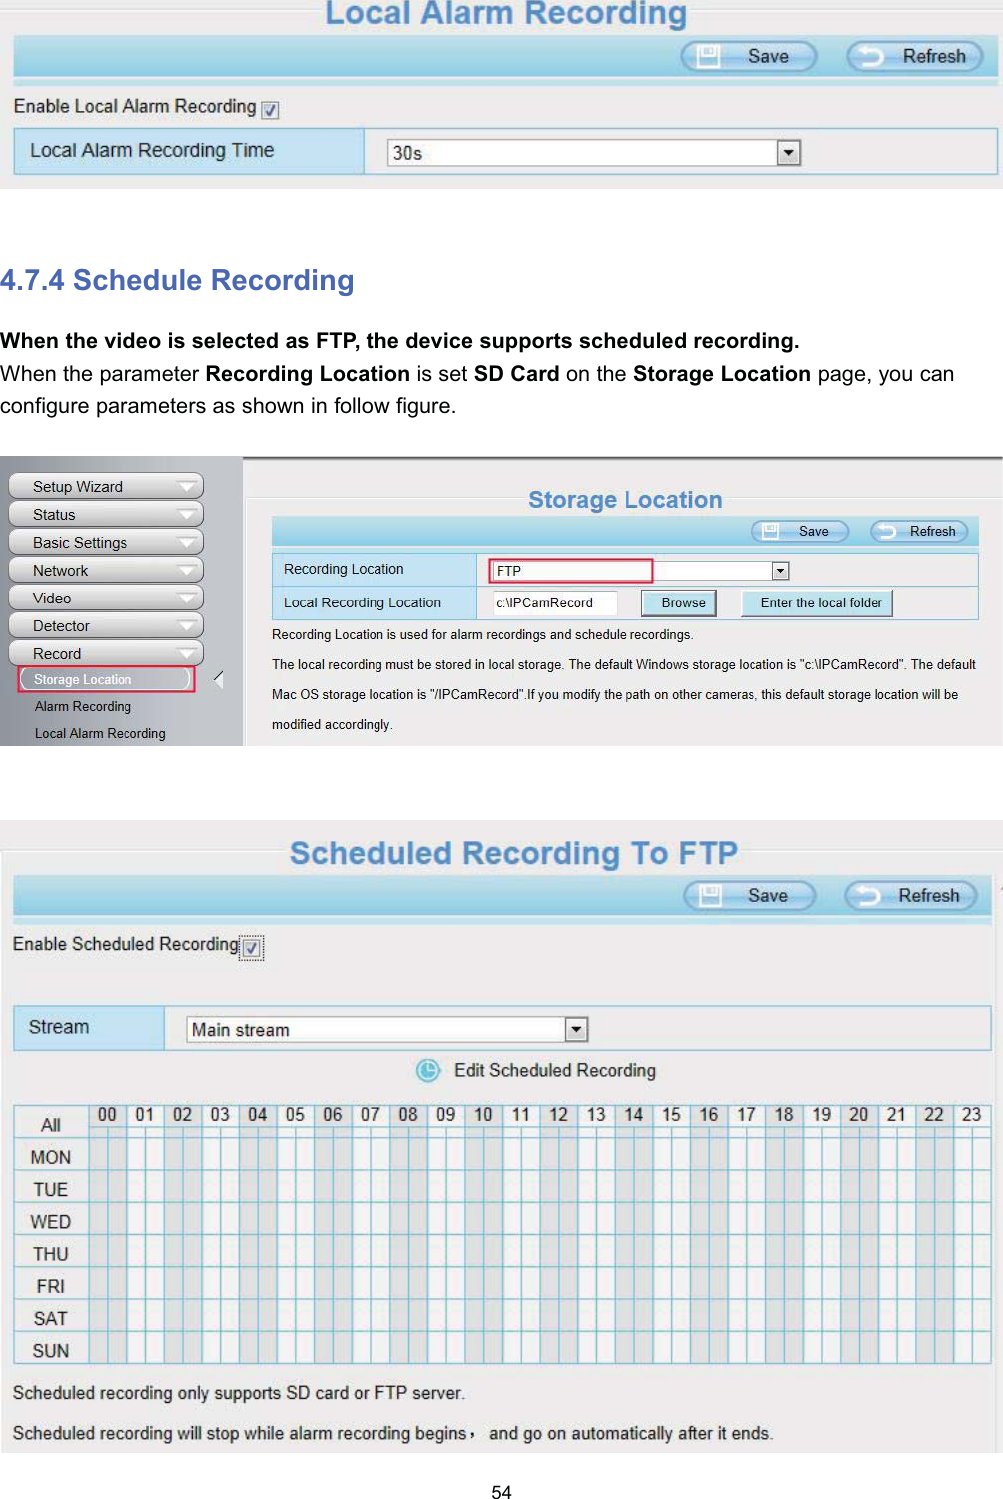Save the Storage Location settings
The height and width of the screenshot is (1499, 1003).
tap(800, 531)
